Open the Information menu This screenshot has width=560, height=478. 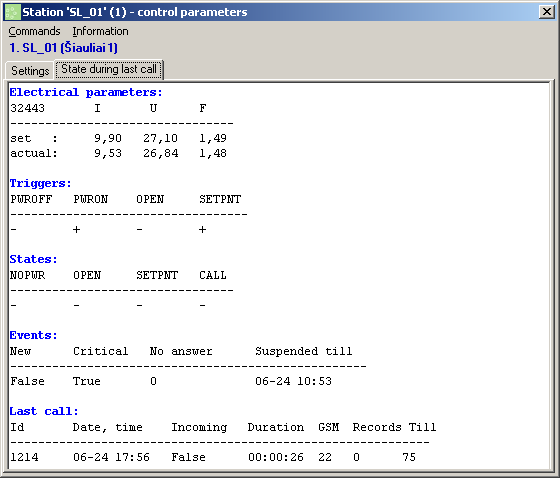tap(100, 31)
